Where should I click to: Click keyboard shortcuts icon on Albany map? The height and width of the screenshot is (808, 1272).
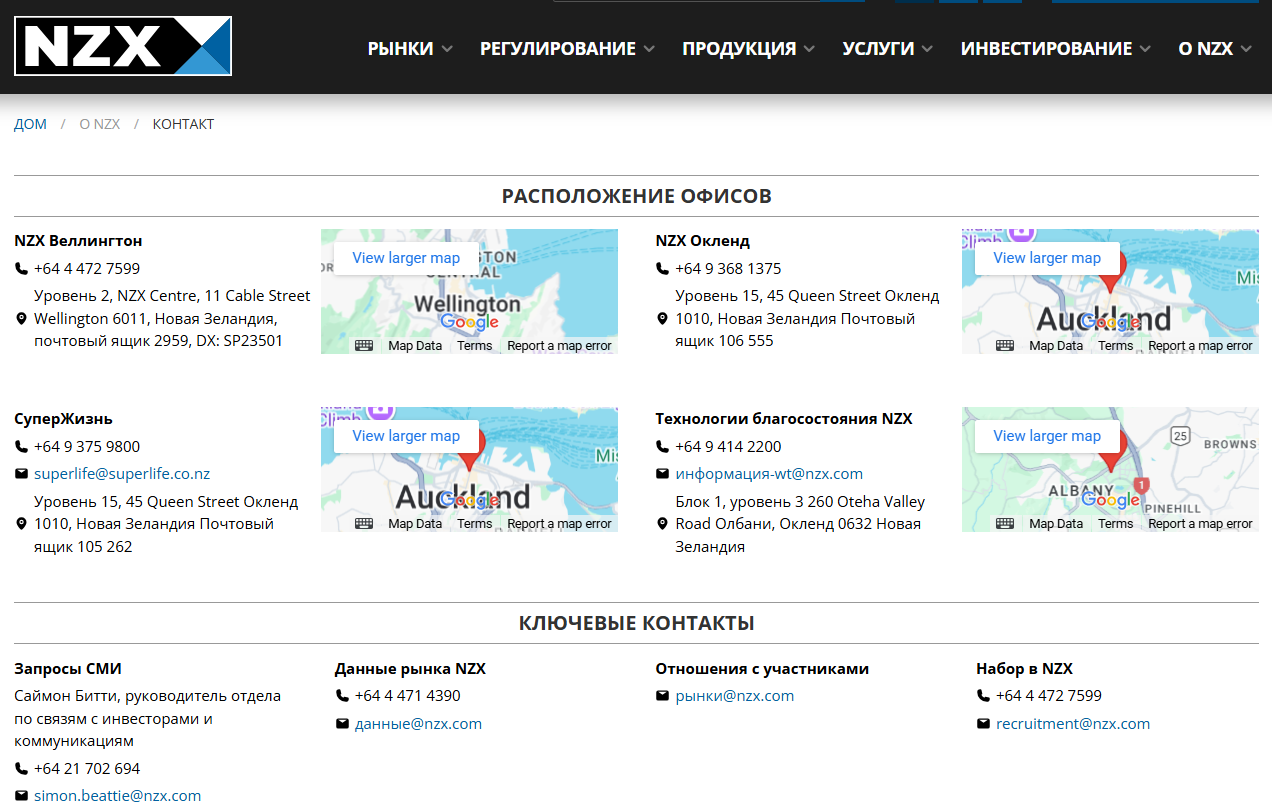[x=1005, y=524]
